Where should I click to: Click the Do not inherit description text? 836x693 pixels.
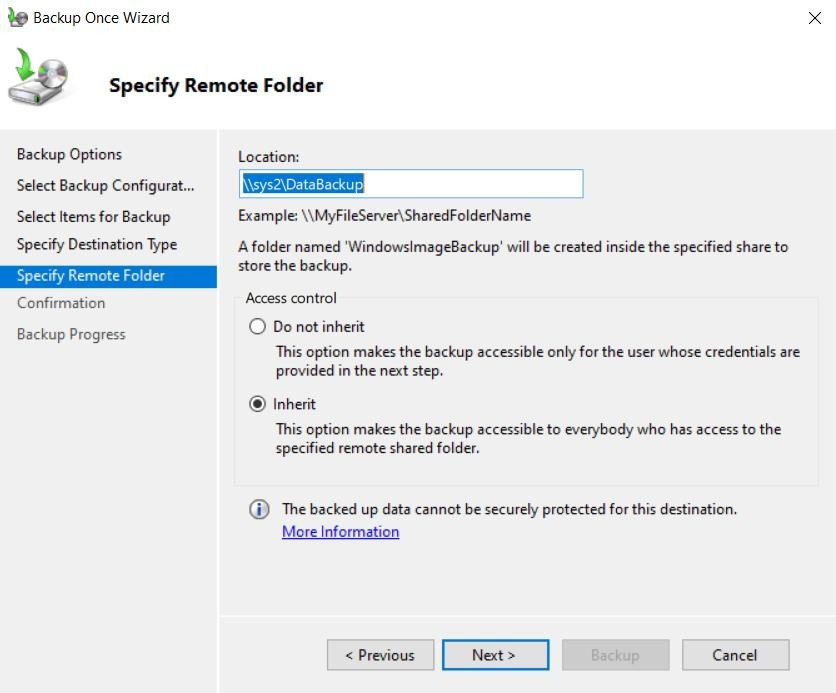[x=538, y=361]
